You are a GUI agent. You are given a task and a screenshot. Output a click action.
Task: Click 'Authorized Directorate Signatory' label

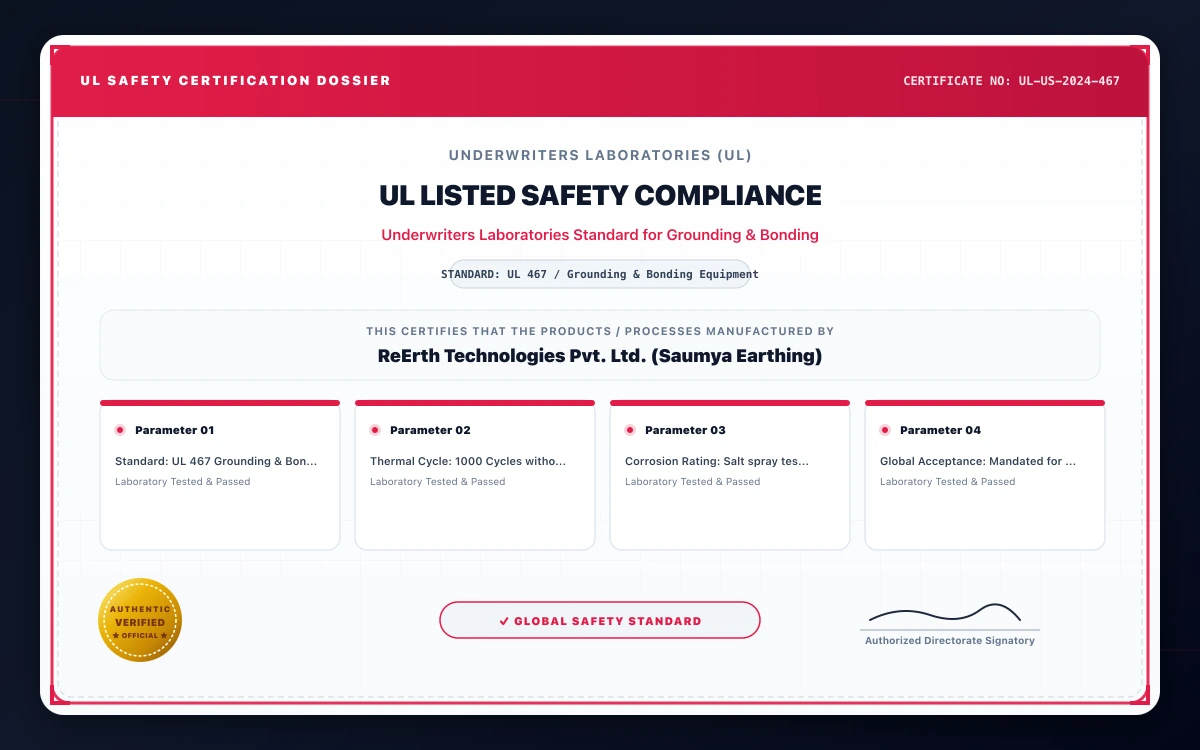point(950,640)
